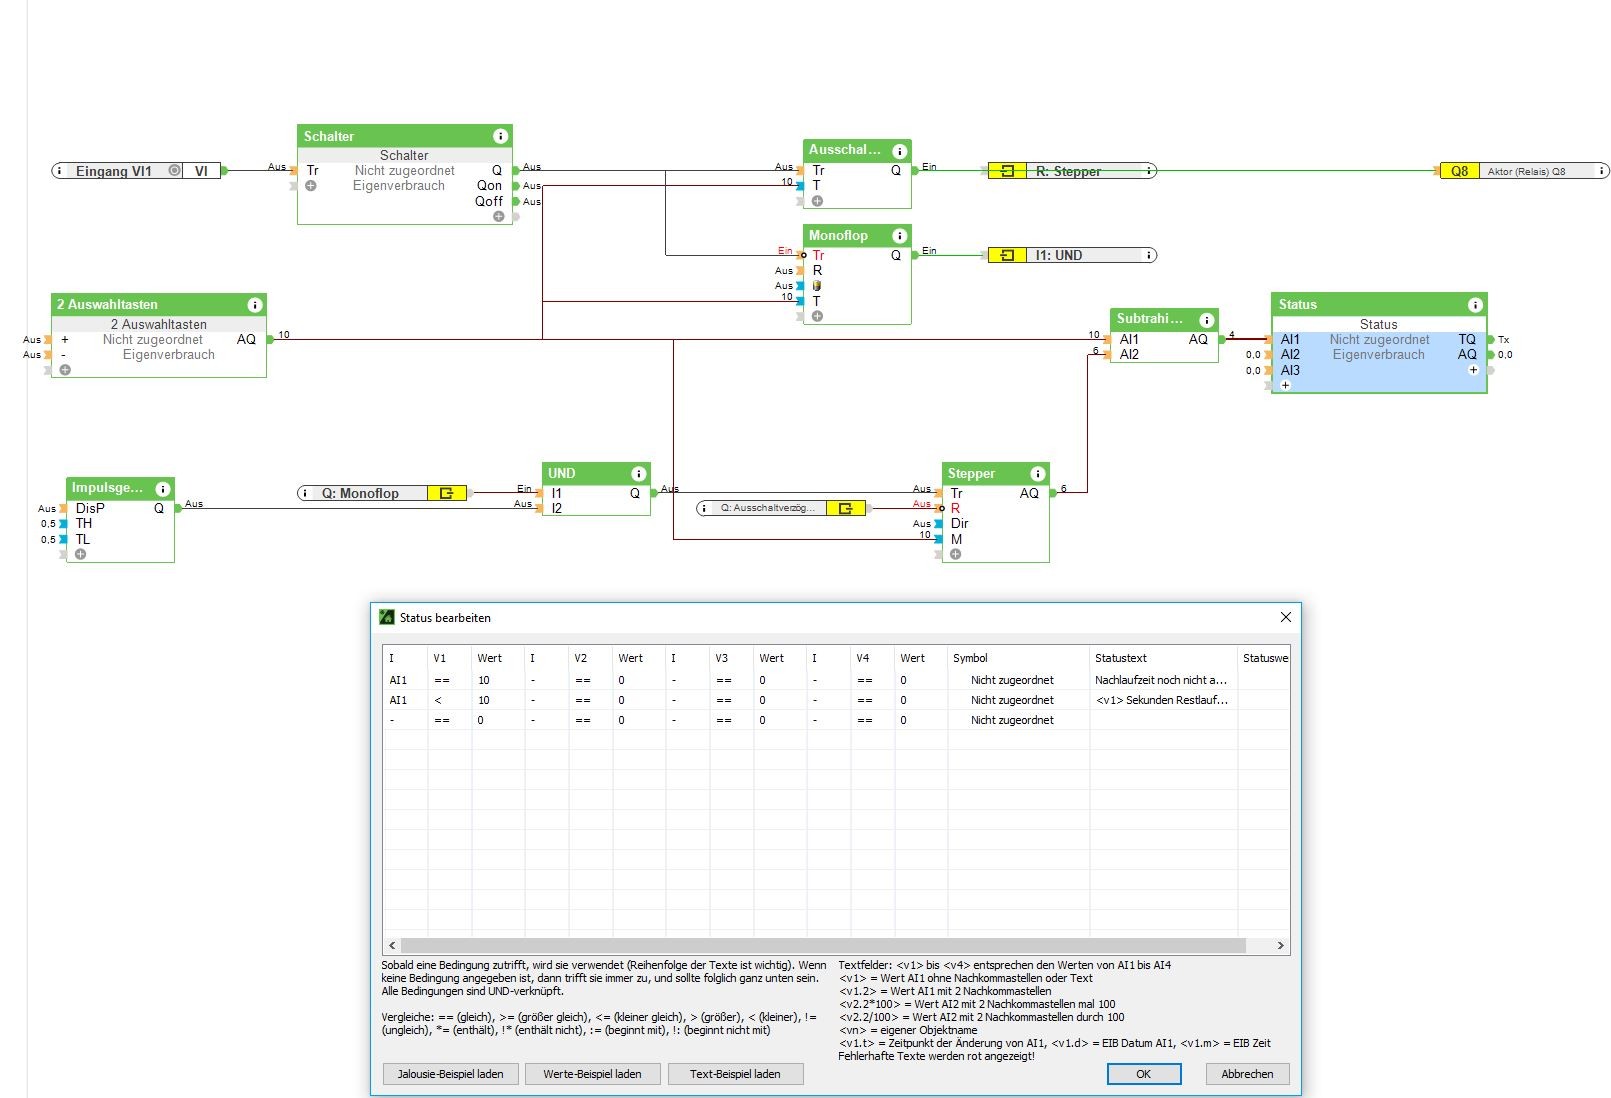
Task: Click info icon on 2 Auswahltasten block
Action: [x=255, y=305]
